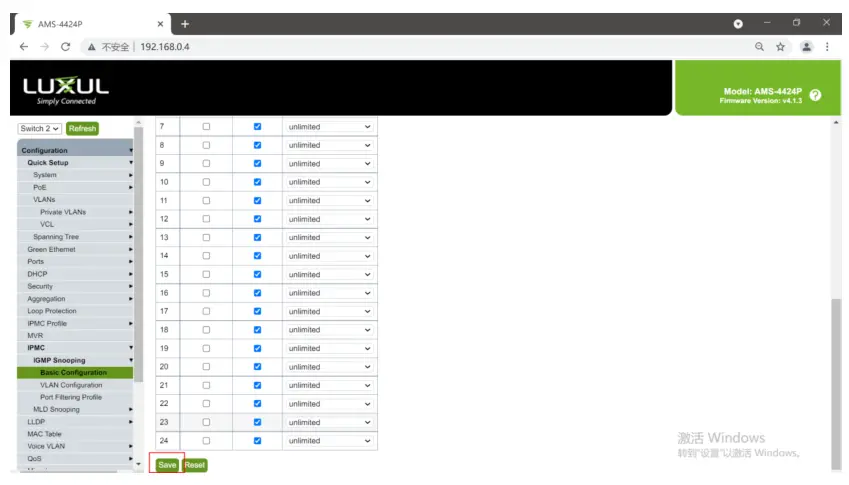
Task: Open Port Filtering Profile menu item
Action: (x=75, y=397)
